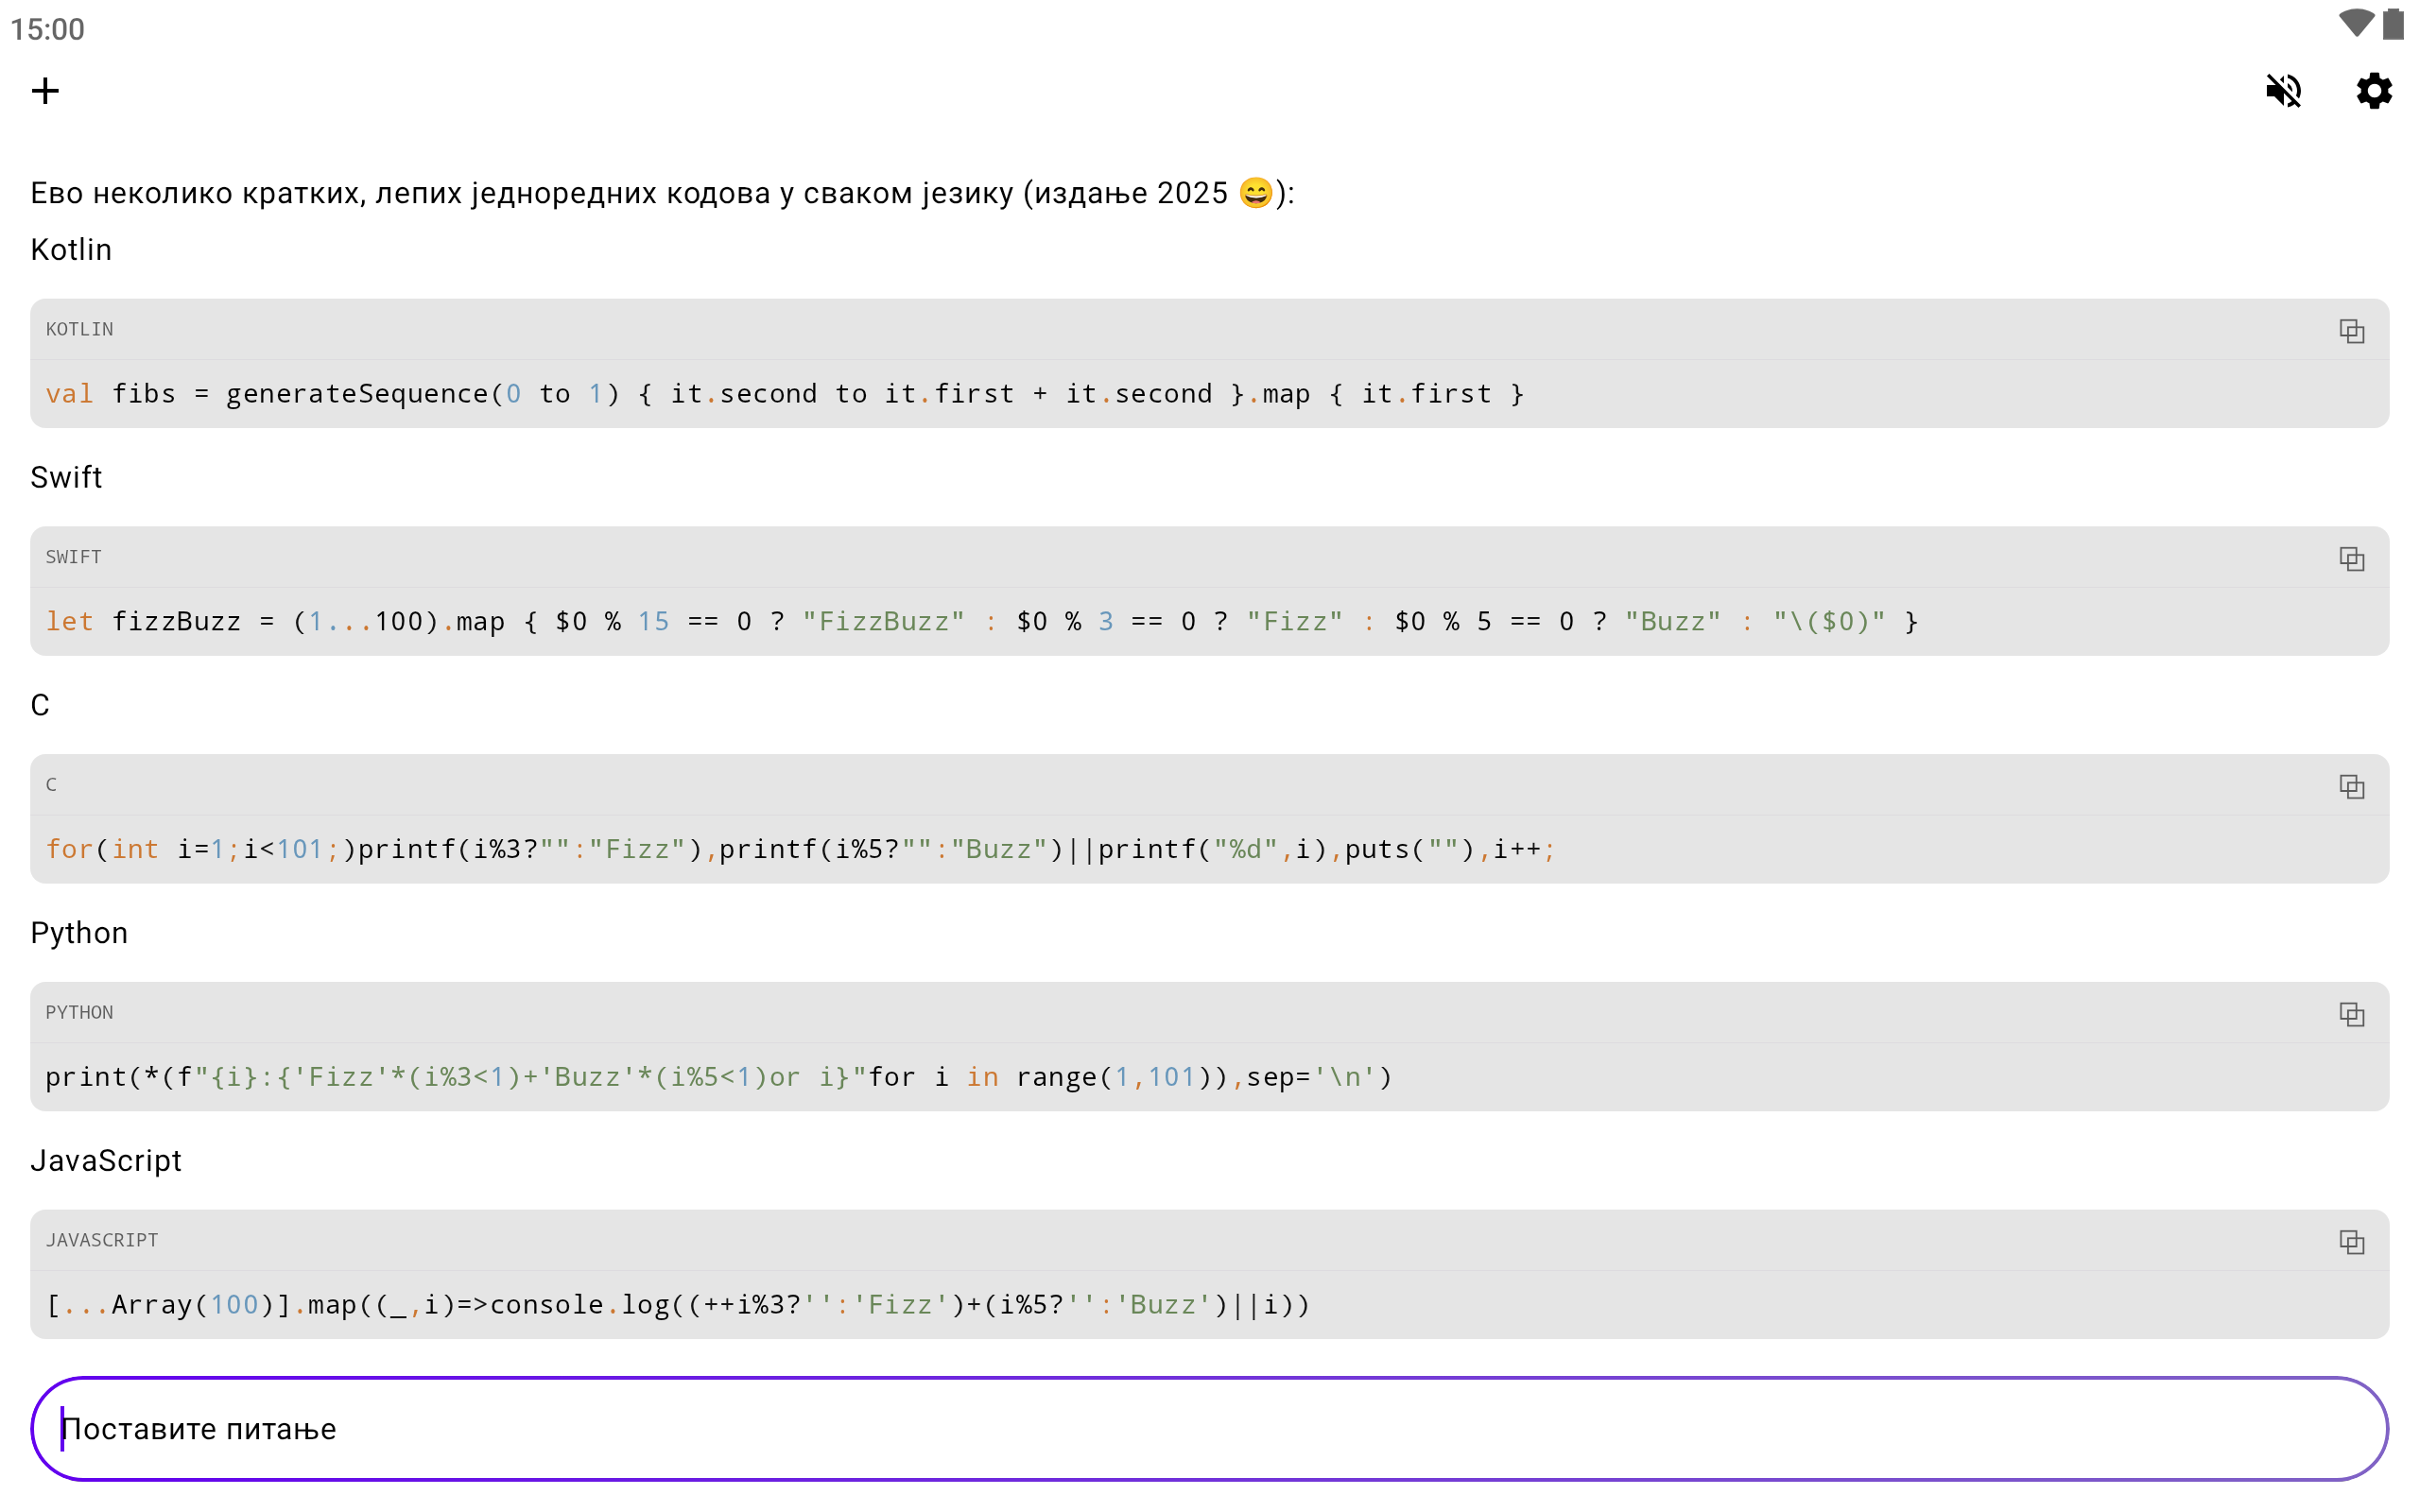Copy the Swift code block
This screenshot has width=2420, height=1512.
tap(2351, 559)
